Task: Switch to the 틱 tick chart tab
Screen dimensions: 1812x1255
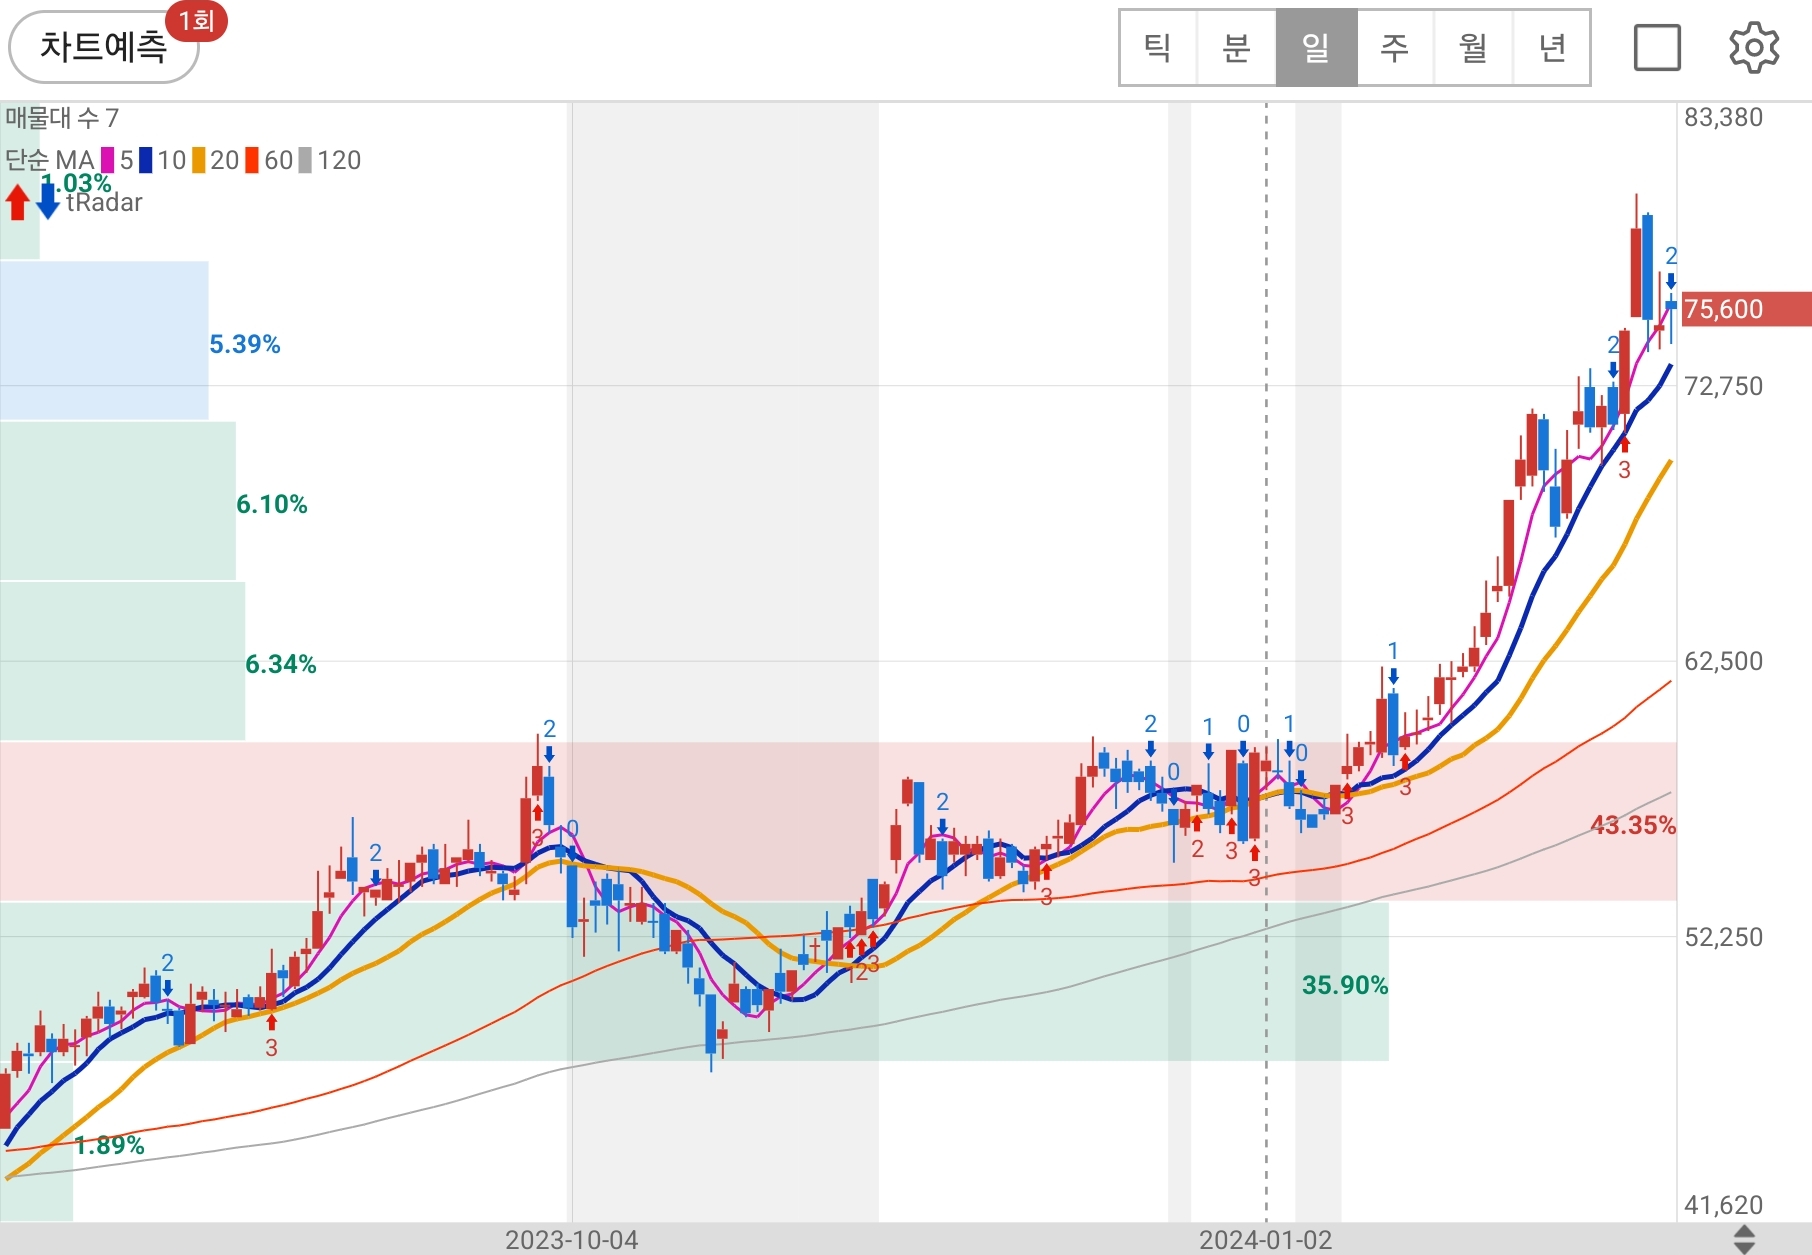Action: click(1158, 47)
